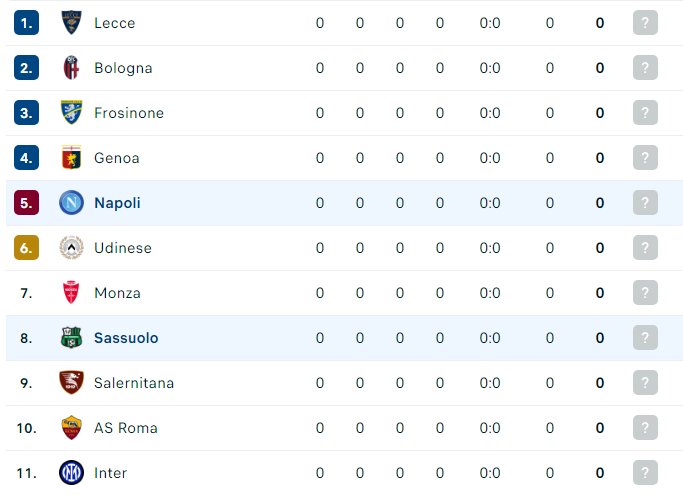
Task: Click the Bologna club crest
Action: coord(71,68)
